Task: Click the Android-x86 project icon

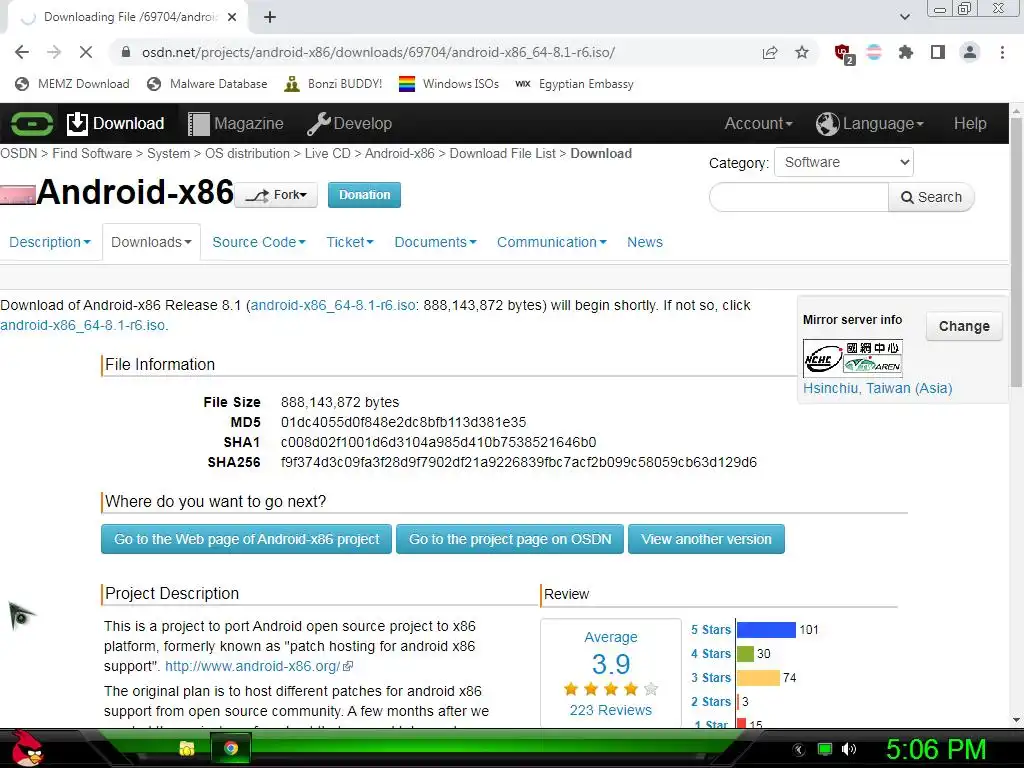Action: (x=18, y=195)
